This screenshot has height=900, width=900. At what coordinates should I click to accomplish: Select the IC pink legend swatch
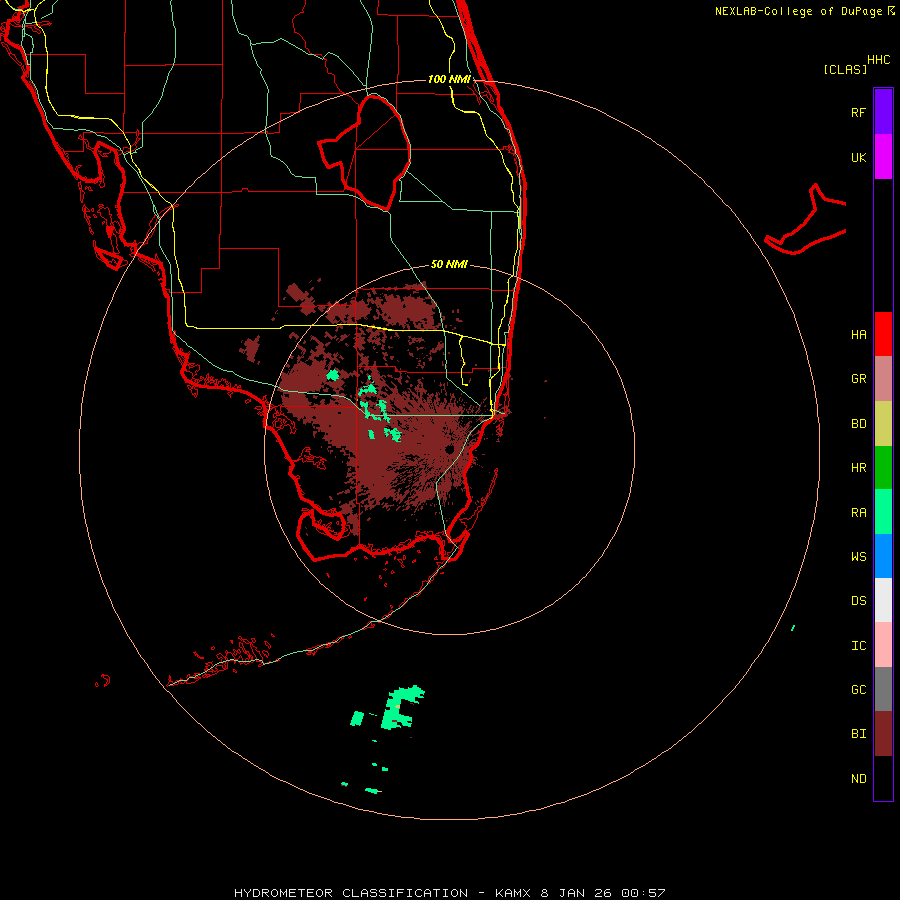click(x=883, y=645)
